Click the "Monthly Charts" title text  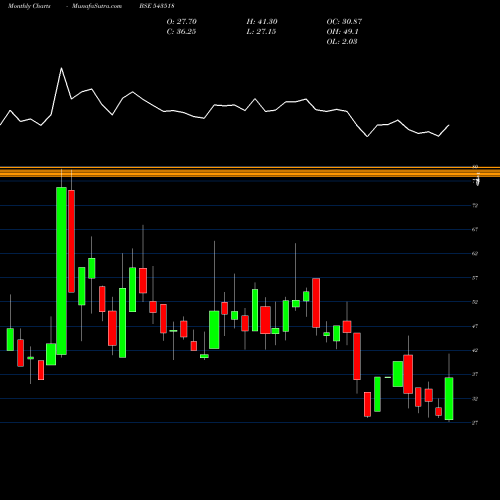[x=29, y=6]
